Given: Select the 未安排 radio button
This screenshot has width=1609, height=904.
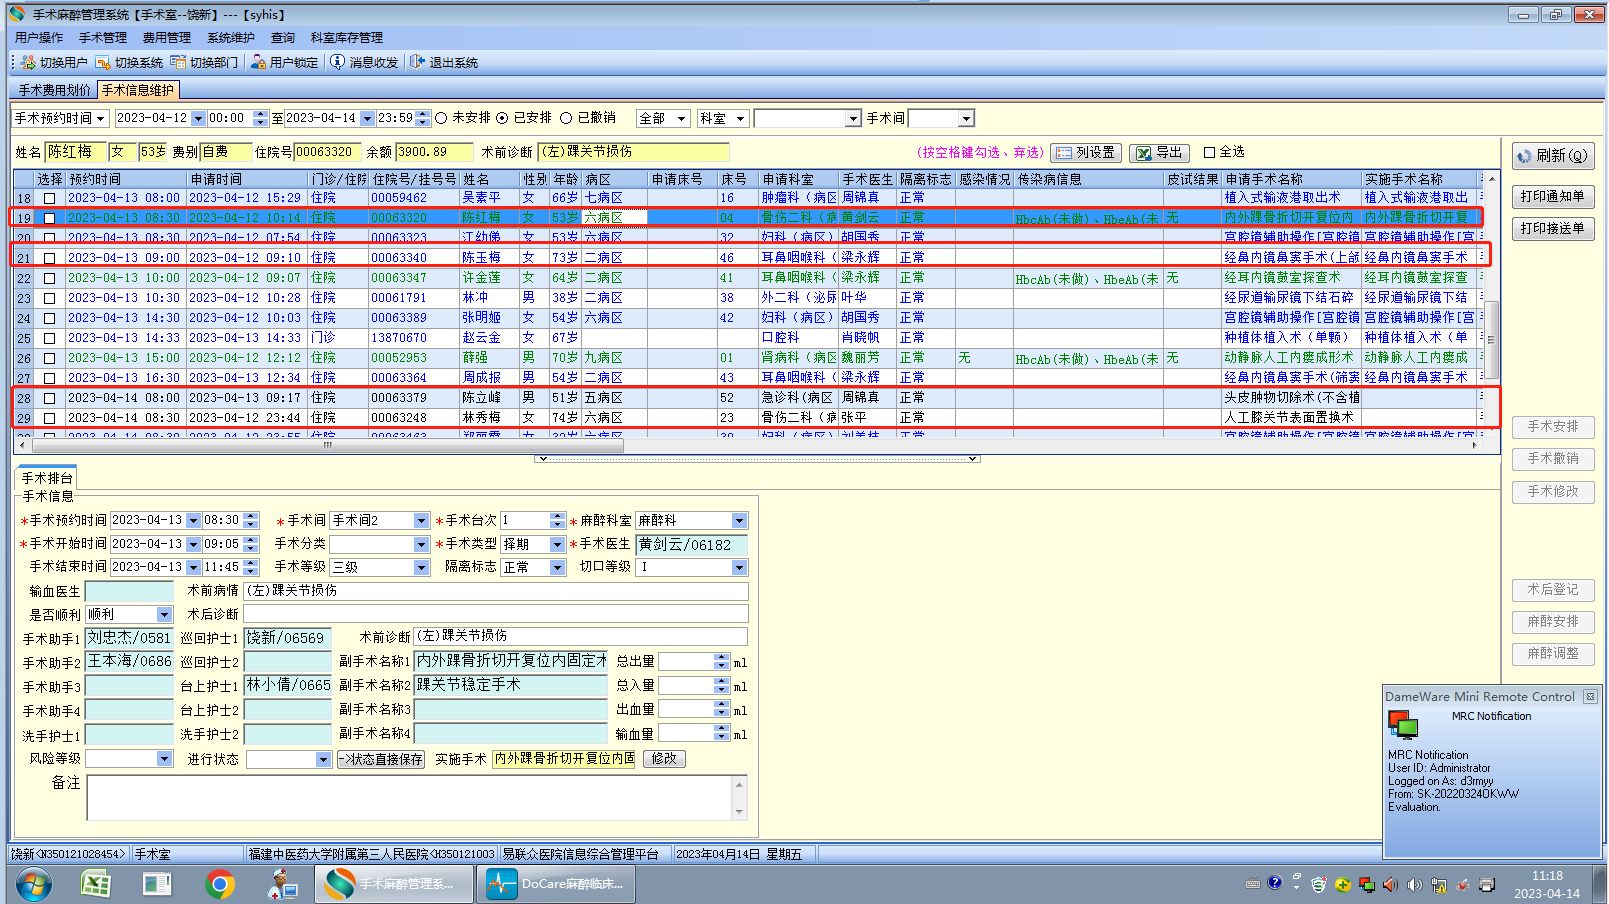Looking at the screenshot, I should coord(441,118).
